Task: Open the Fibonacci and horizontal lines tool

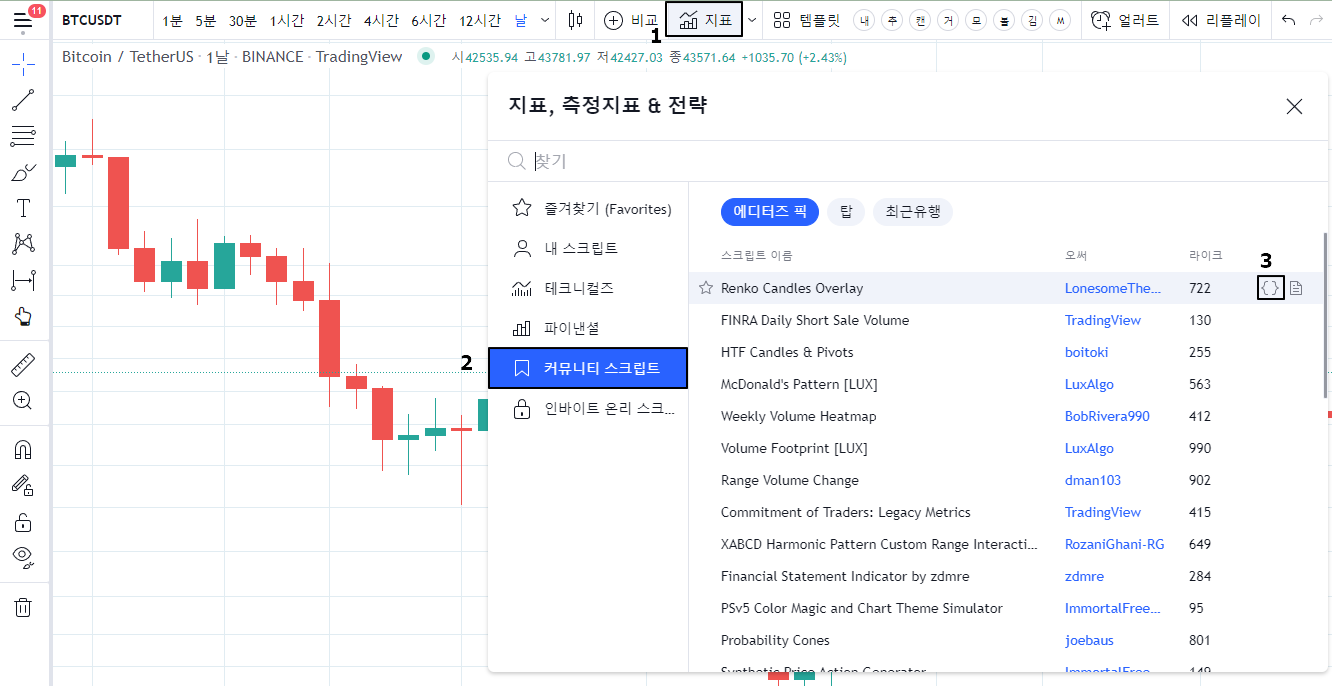Action: (x=23, y=136)
